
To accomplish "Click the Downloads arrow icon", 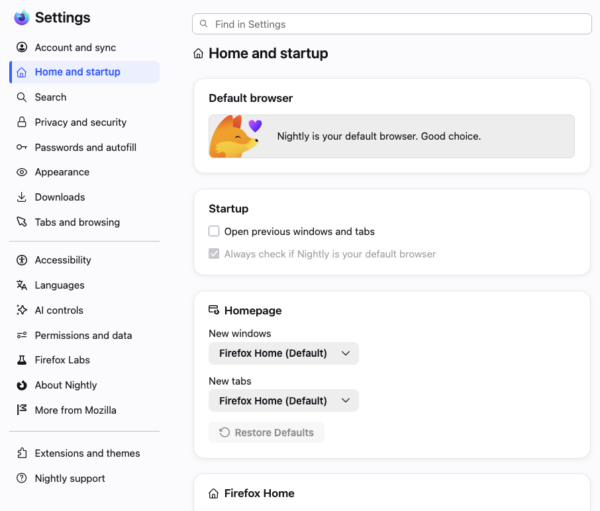I will (x=22, y=197).
